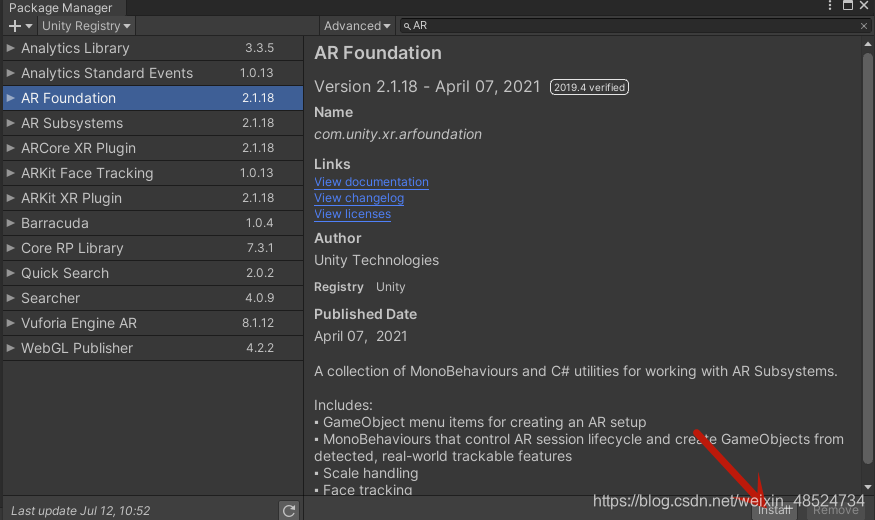Image resolution: width=875 pixels, height=520 pixels.
Task: Expand the AR Foundation package arrow
Action: coord(10,98)
